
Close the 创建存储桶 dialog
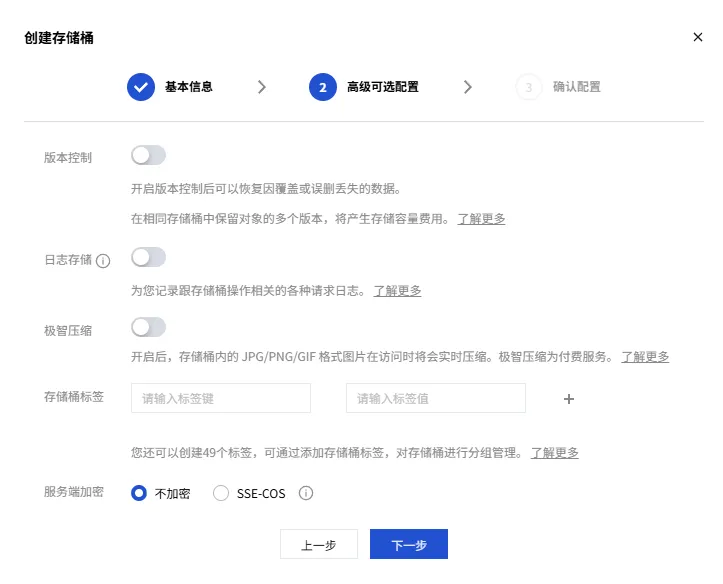[698, 37]
